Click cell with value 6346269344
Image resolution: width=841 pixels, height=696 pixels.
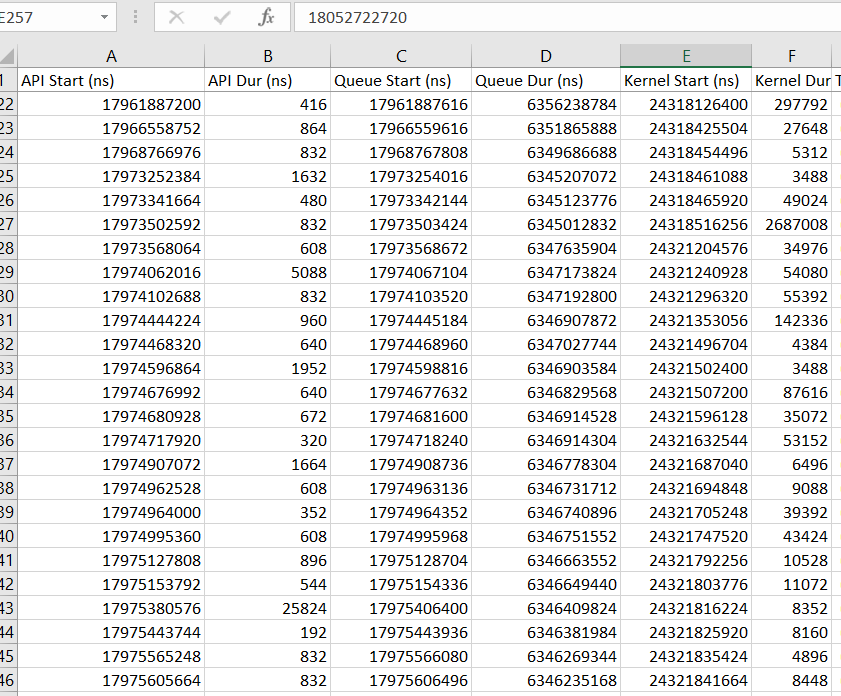pyautogui.click(x=546, y=656)
